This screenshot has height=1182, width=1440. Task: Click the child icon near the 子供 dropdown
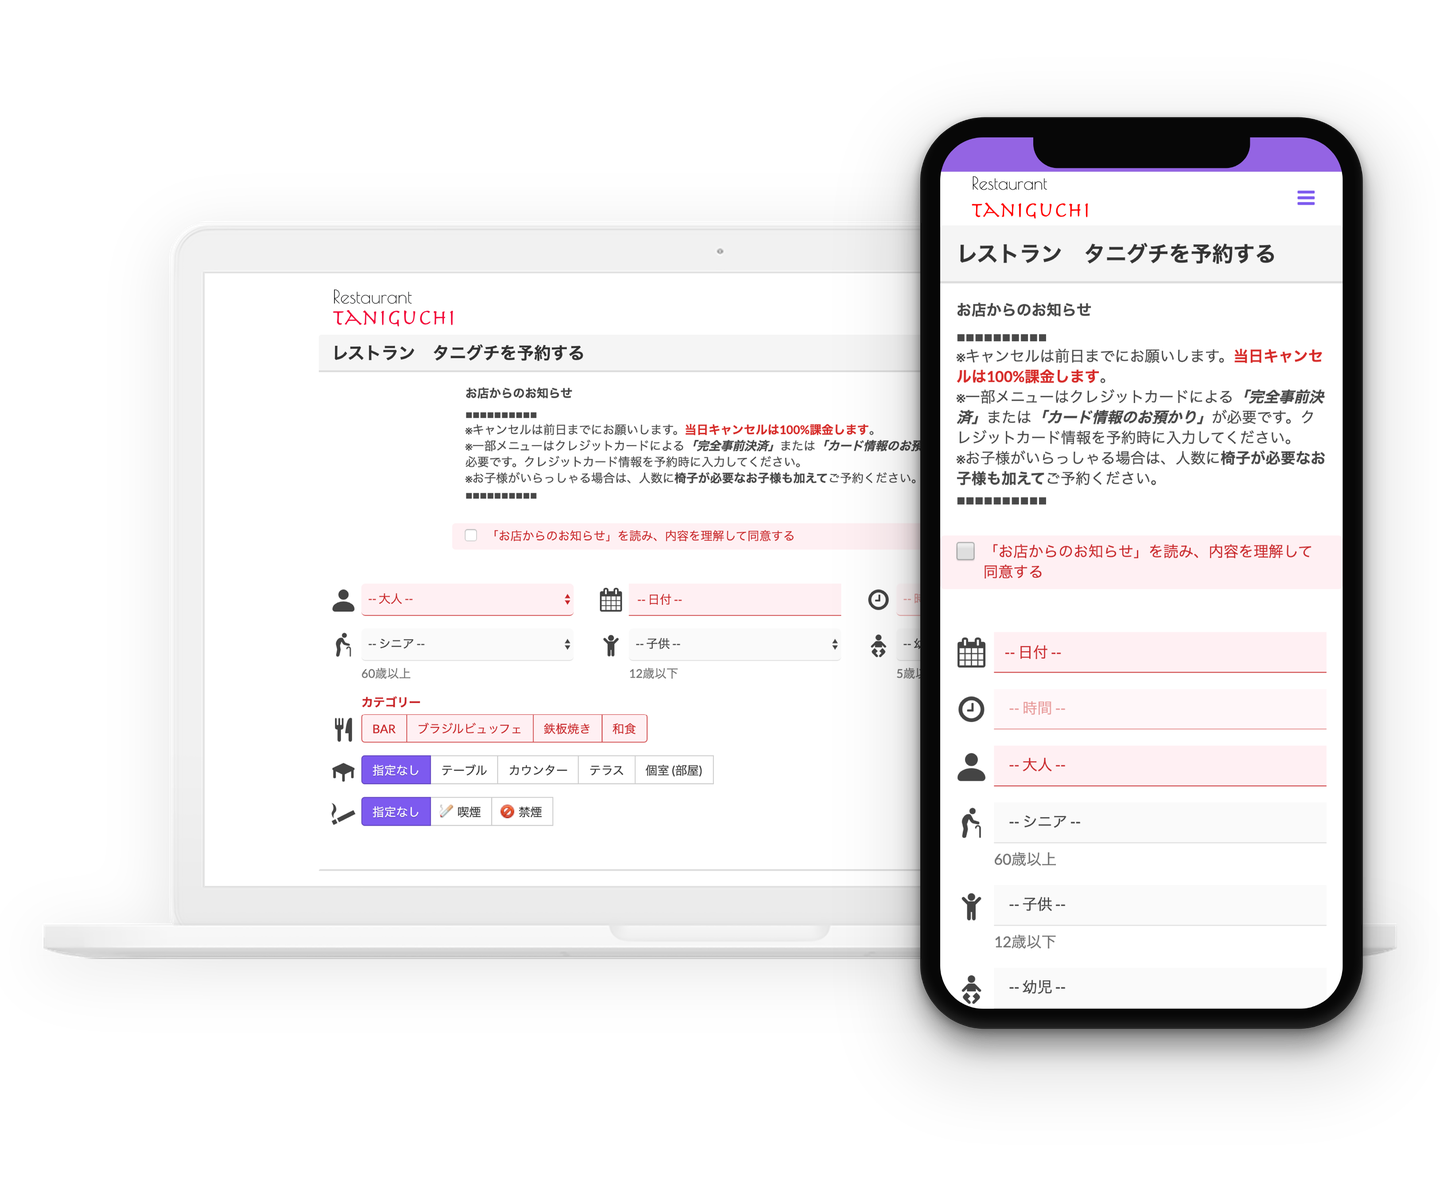(610, 644)
